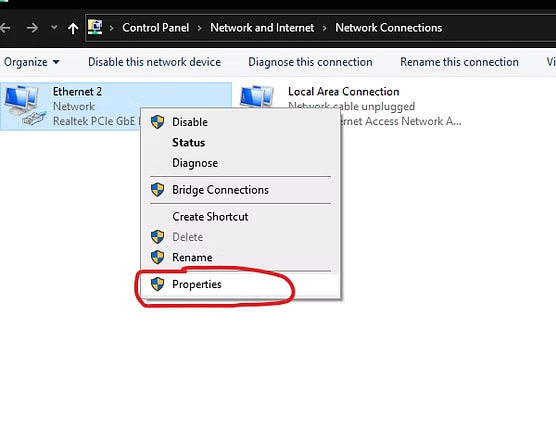Select the Control Panel icon in address bar
The height and width of the screenshot is (441, 556).
pos(95,27)
